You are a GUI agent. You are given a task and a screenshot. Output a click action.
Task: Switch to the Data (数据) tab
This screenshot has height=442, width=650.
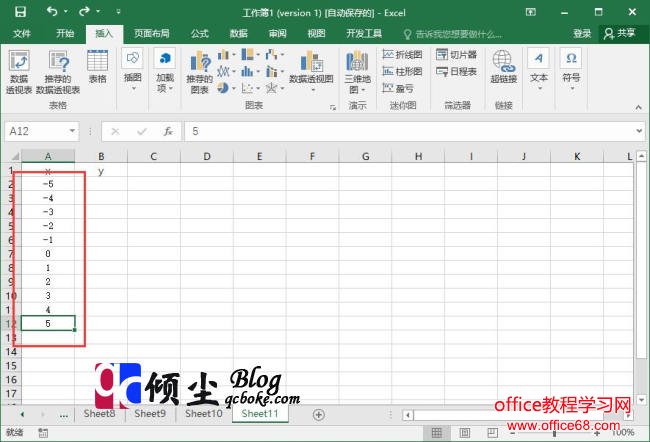coord(239,34)
